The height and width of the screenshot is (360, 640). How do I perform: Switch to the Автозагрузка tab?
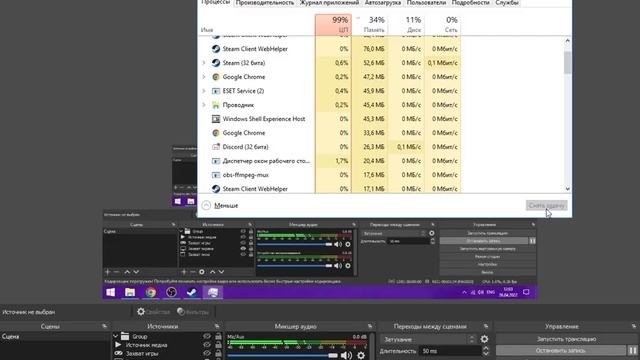click(x=383, y=3)
